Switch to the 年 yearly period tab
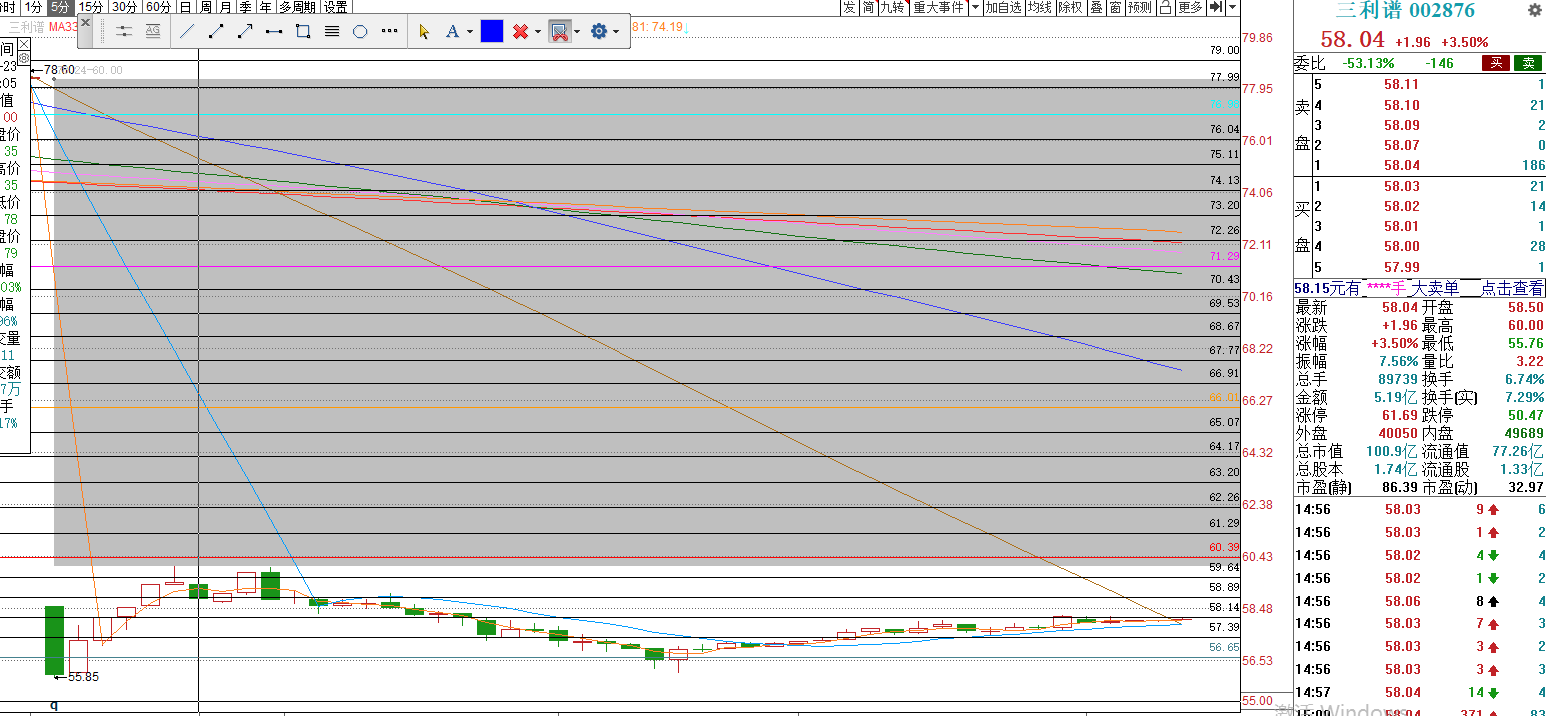1546x716 pixels. (265, 7)
